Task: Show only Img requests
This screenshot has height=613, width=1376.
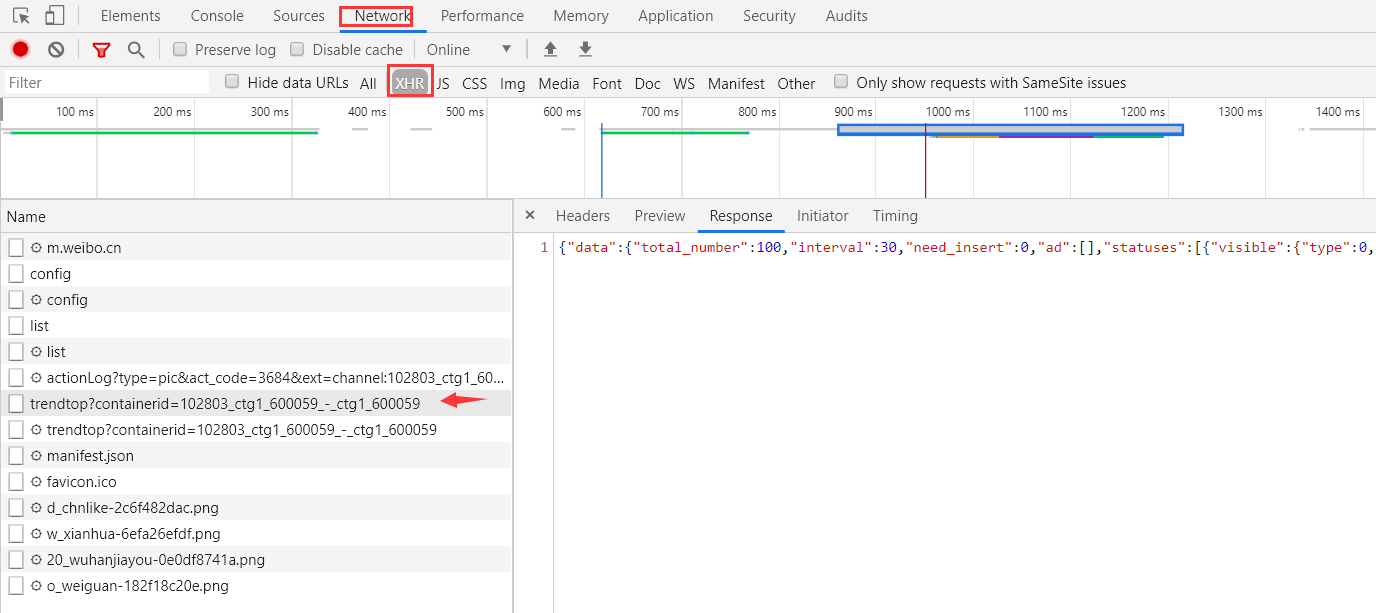Action: [513, 83]
